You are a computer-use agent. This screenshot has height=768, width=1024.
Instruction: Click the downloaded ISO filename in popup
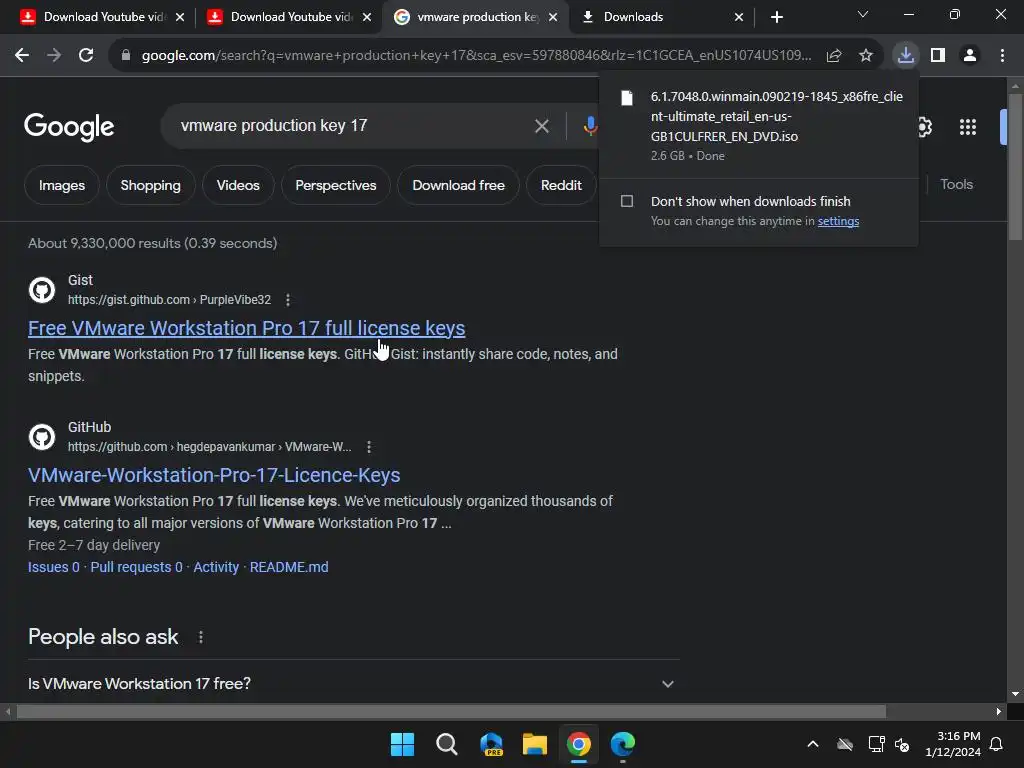[776, 116]
